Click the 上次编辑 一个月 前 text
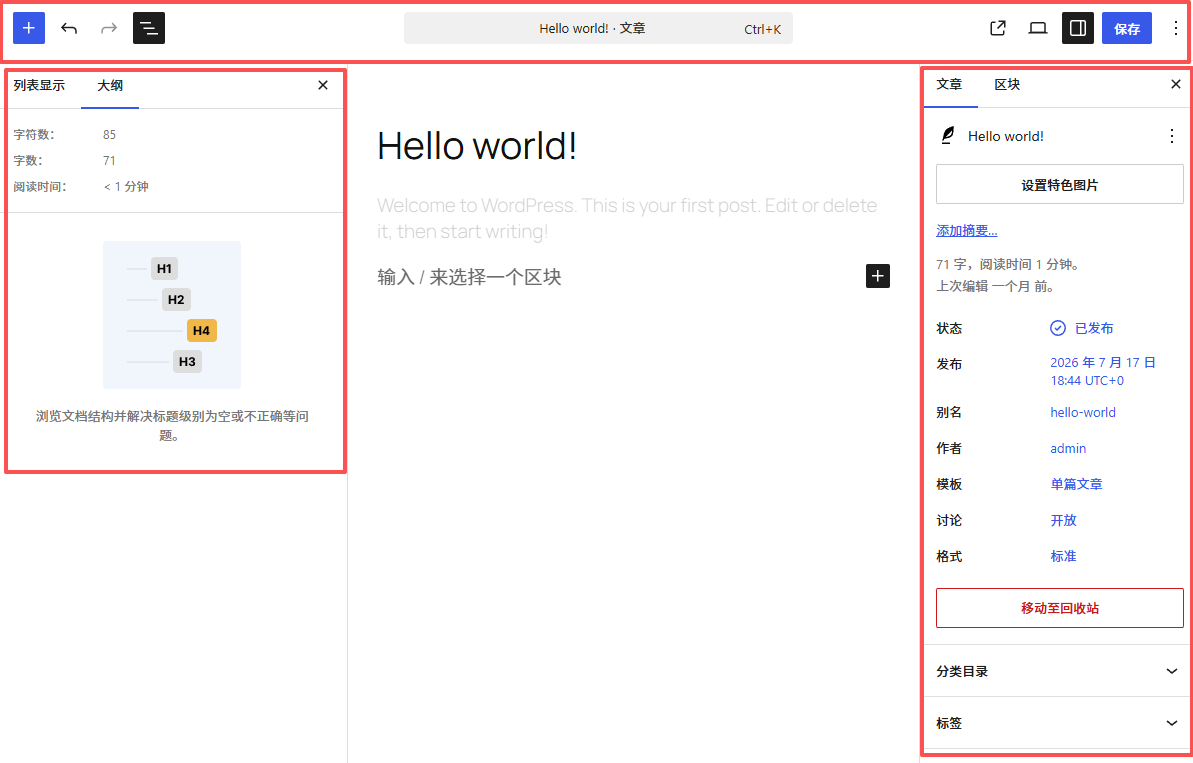The image size is (1193, 763). (x=995, y=286)
